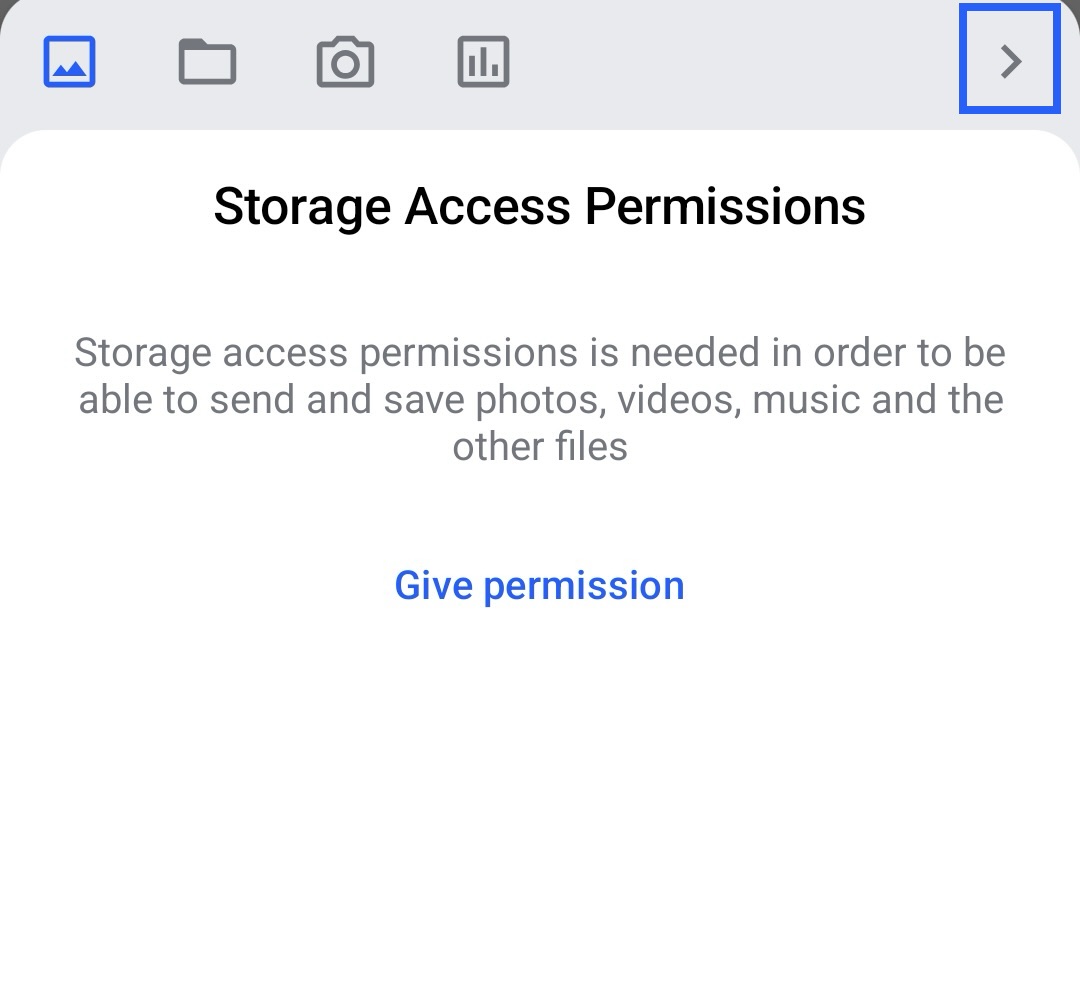Open the poll chart icon
The image size is (1080, 996).
[483, 62]
